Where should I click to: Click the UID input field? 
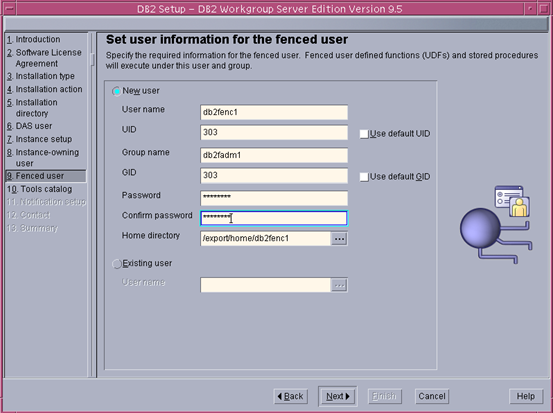(x=274, y=133)
